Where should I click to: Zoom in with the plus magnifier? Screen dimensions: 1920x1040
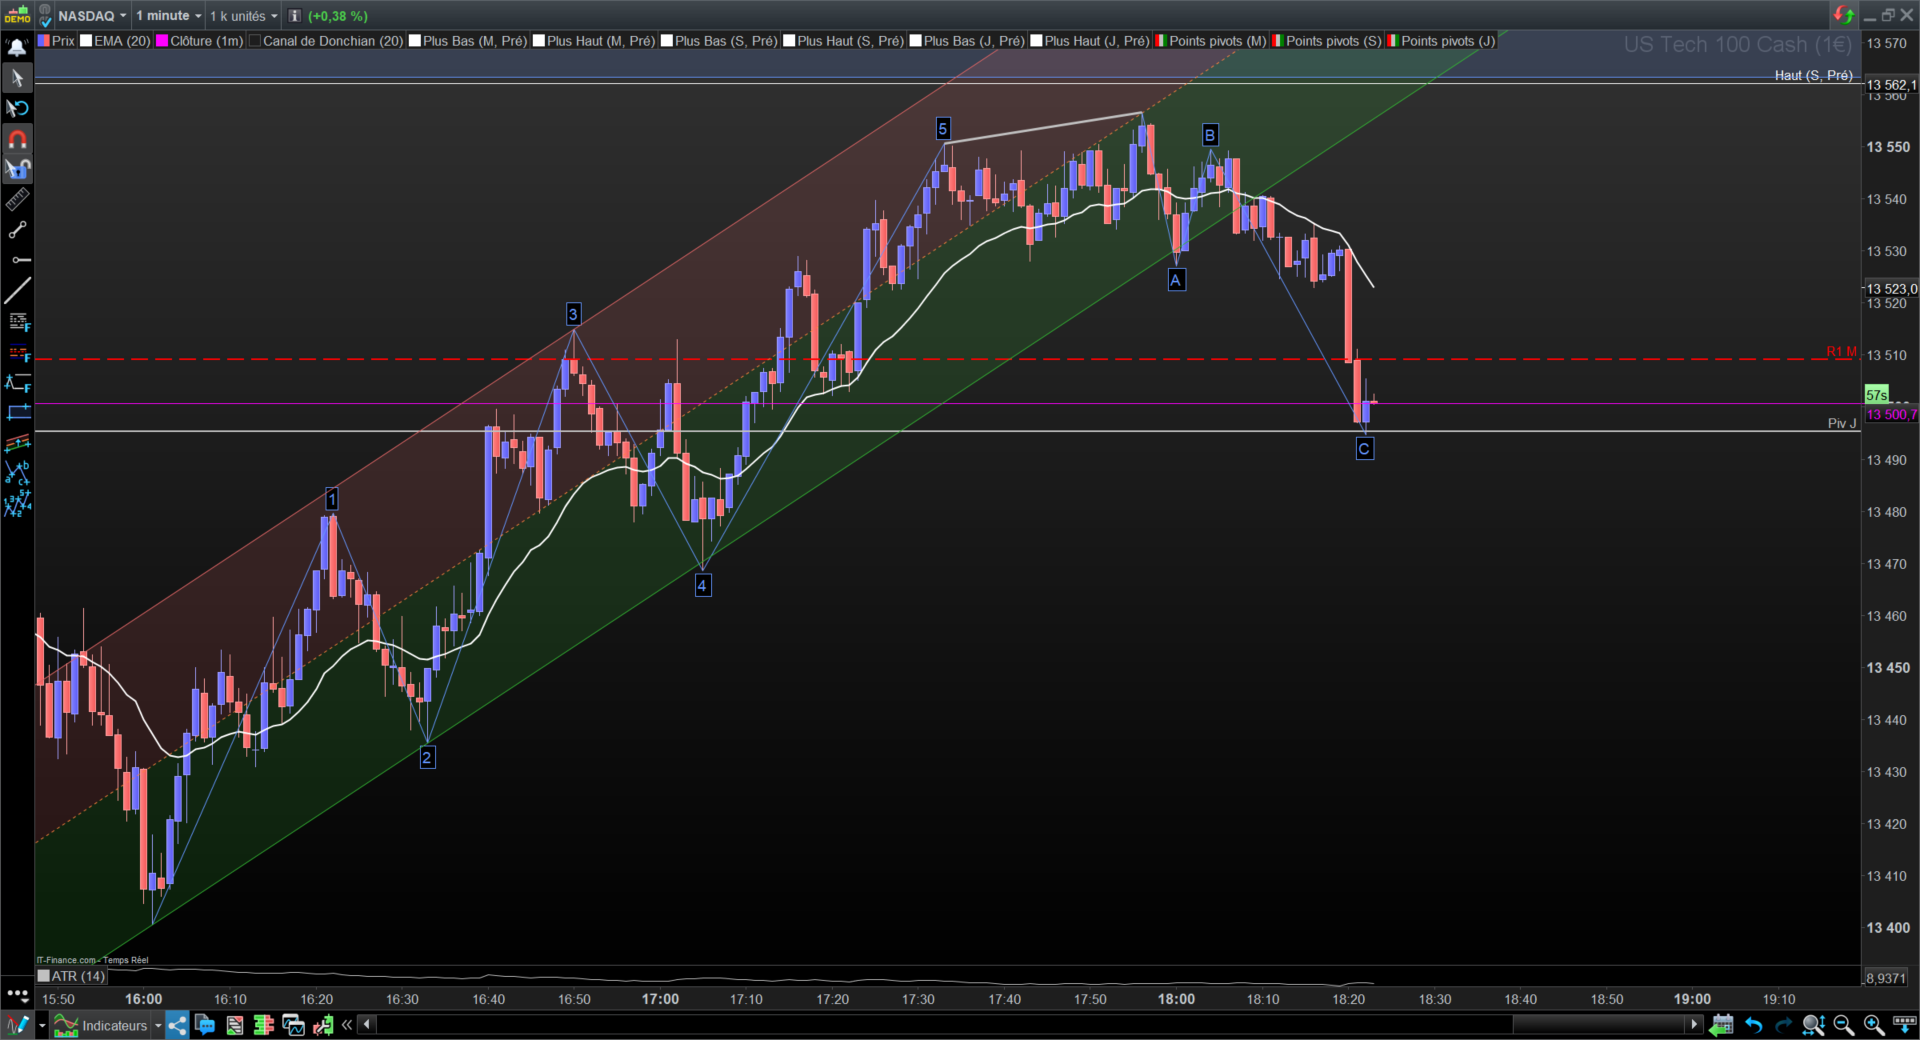tap(1873, 1025)
